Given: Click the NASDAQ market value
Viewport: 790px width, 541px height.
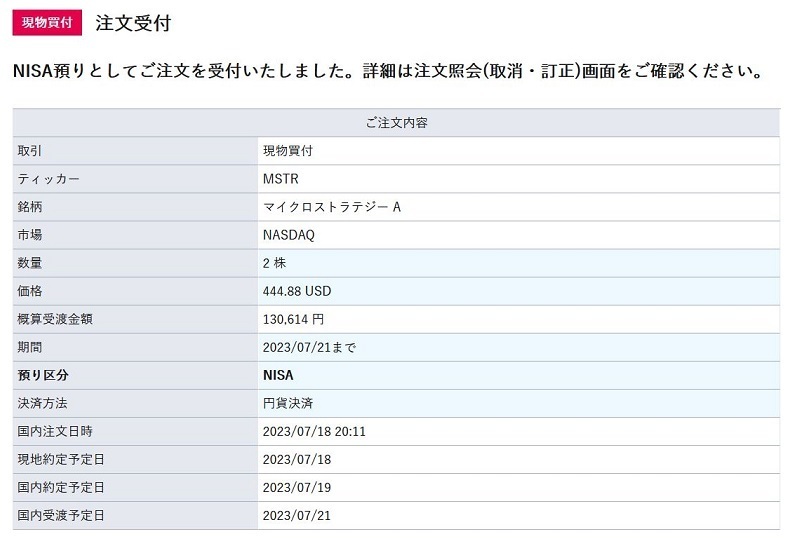Looking at the screenshot, I should pyautogui.click(x=288, y=235).
